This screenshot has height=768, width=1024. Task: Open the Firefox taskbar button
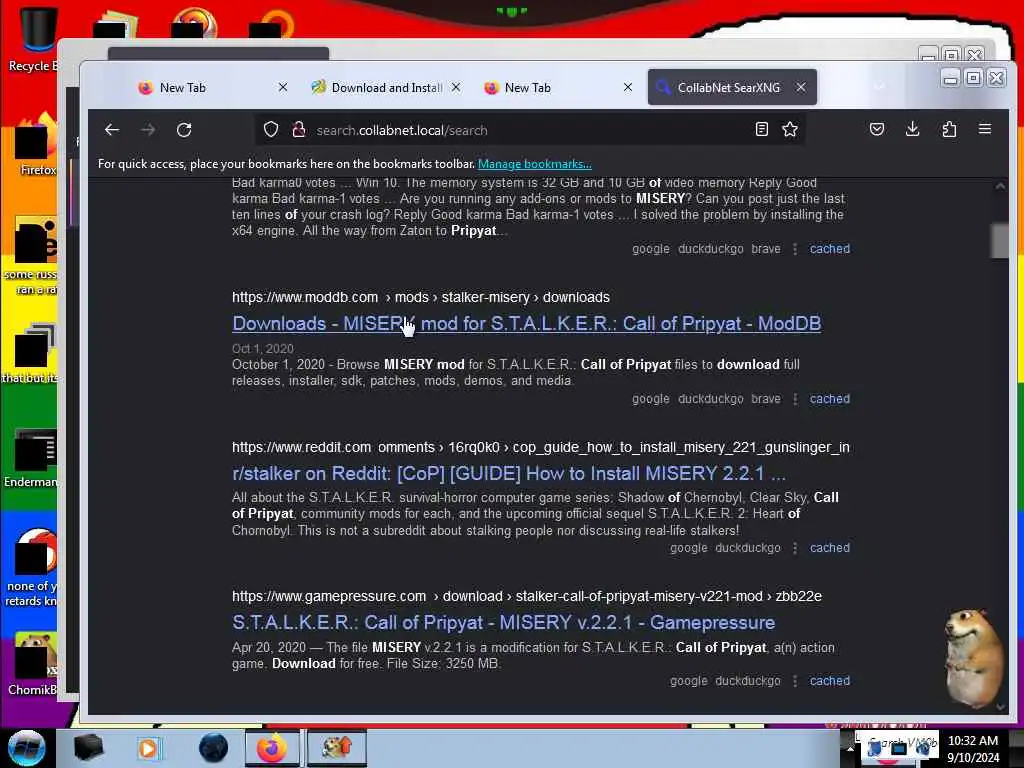pyautogui.click(x=272, y=748)
